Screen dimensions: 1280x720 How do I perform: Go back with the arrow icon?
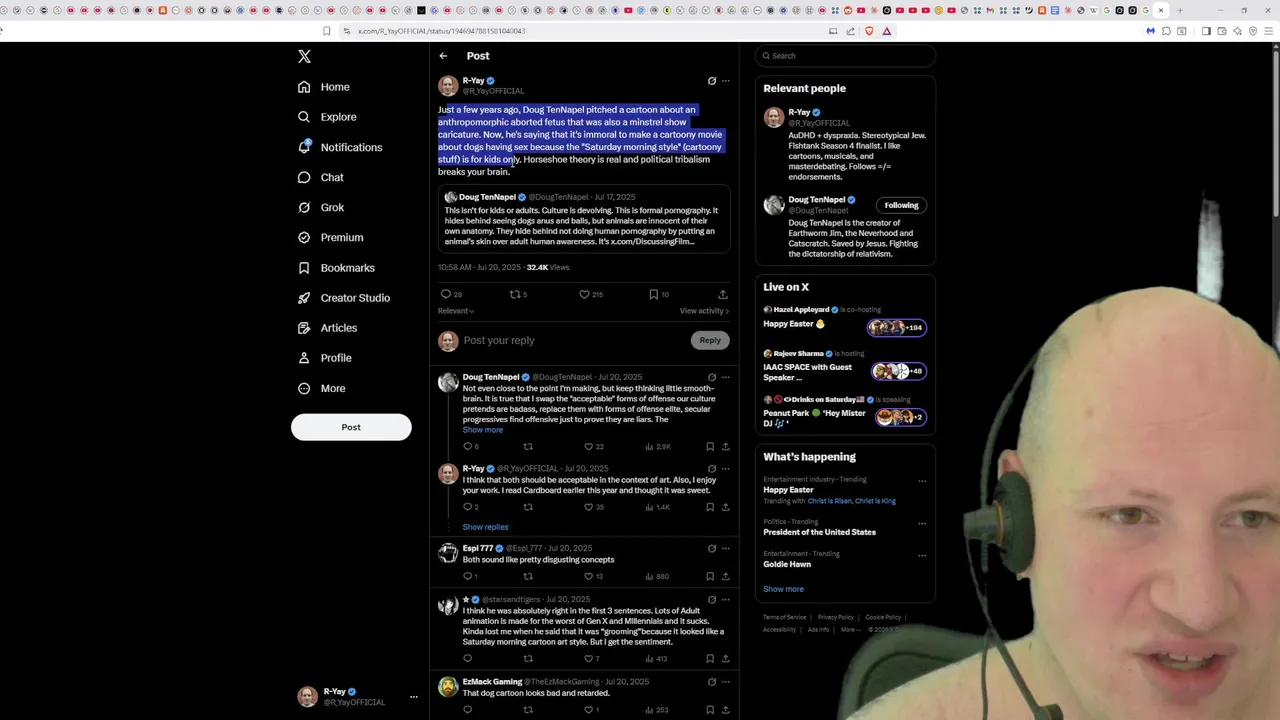pos(443,56)
